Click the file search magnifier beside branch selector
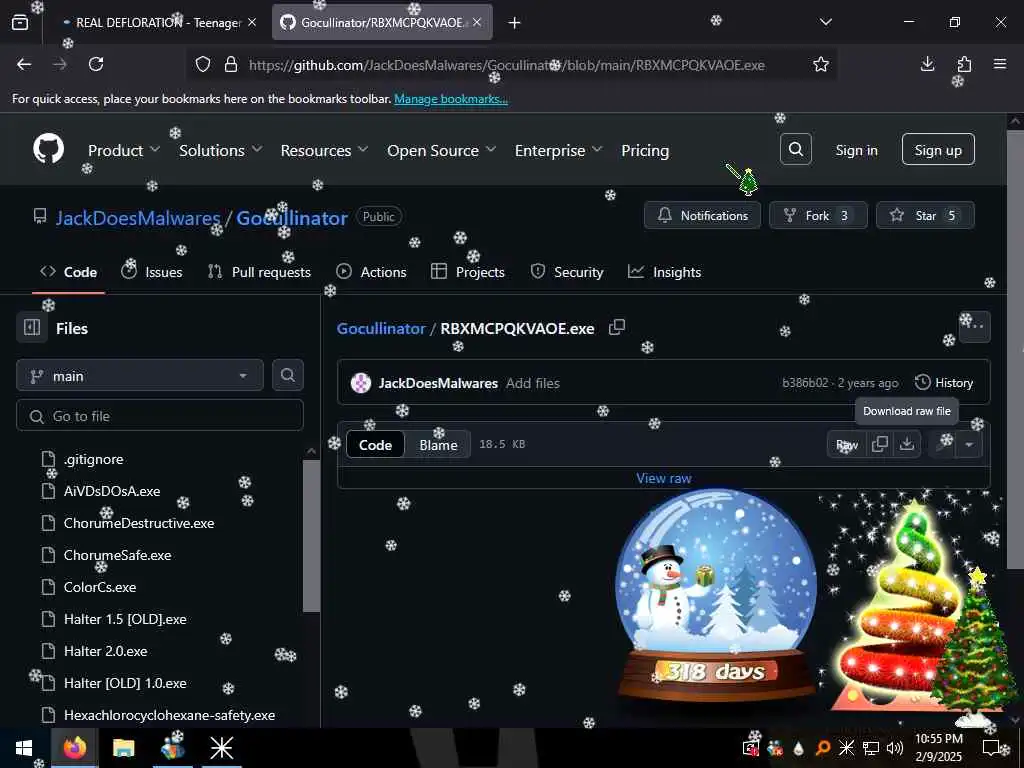1024x768 pixels. point(288,375)
